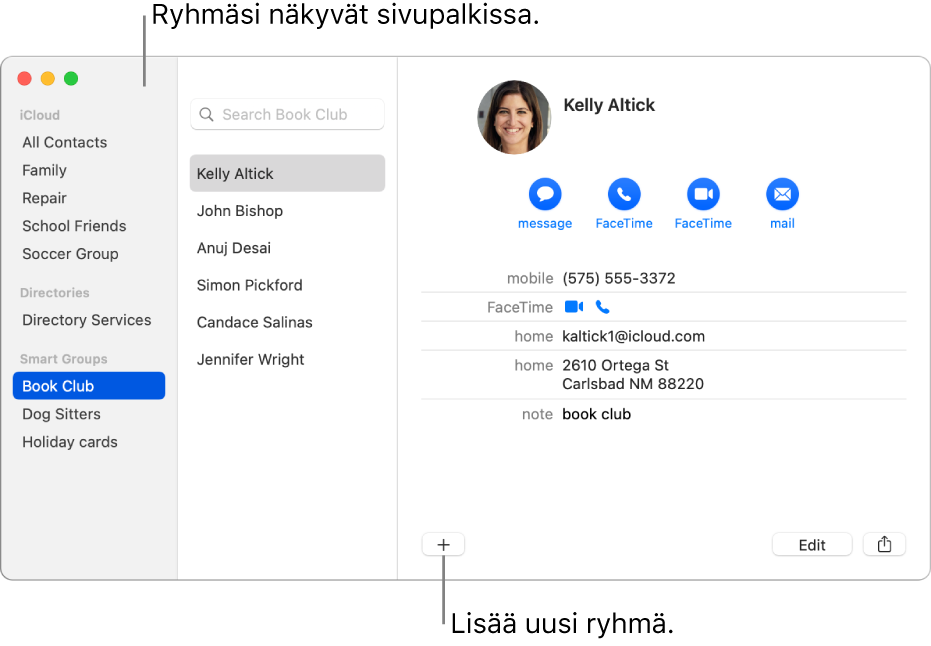Screen dimensions: 931x646
Task: Select the Book Club smart group
Action: pos(88,386)
